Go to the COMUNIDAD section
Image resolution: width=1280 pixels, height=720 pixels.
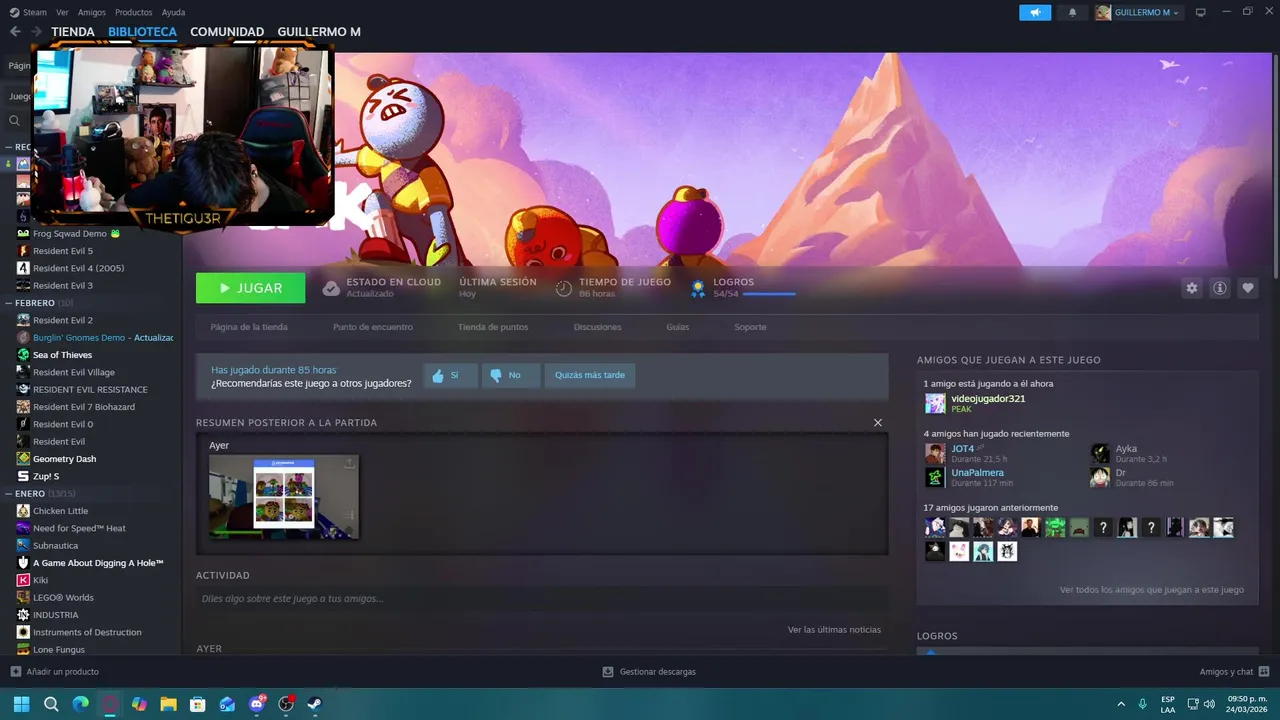[x=227, y=32]
